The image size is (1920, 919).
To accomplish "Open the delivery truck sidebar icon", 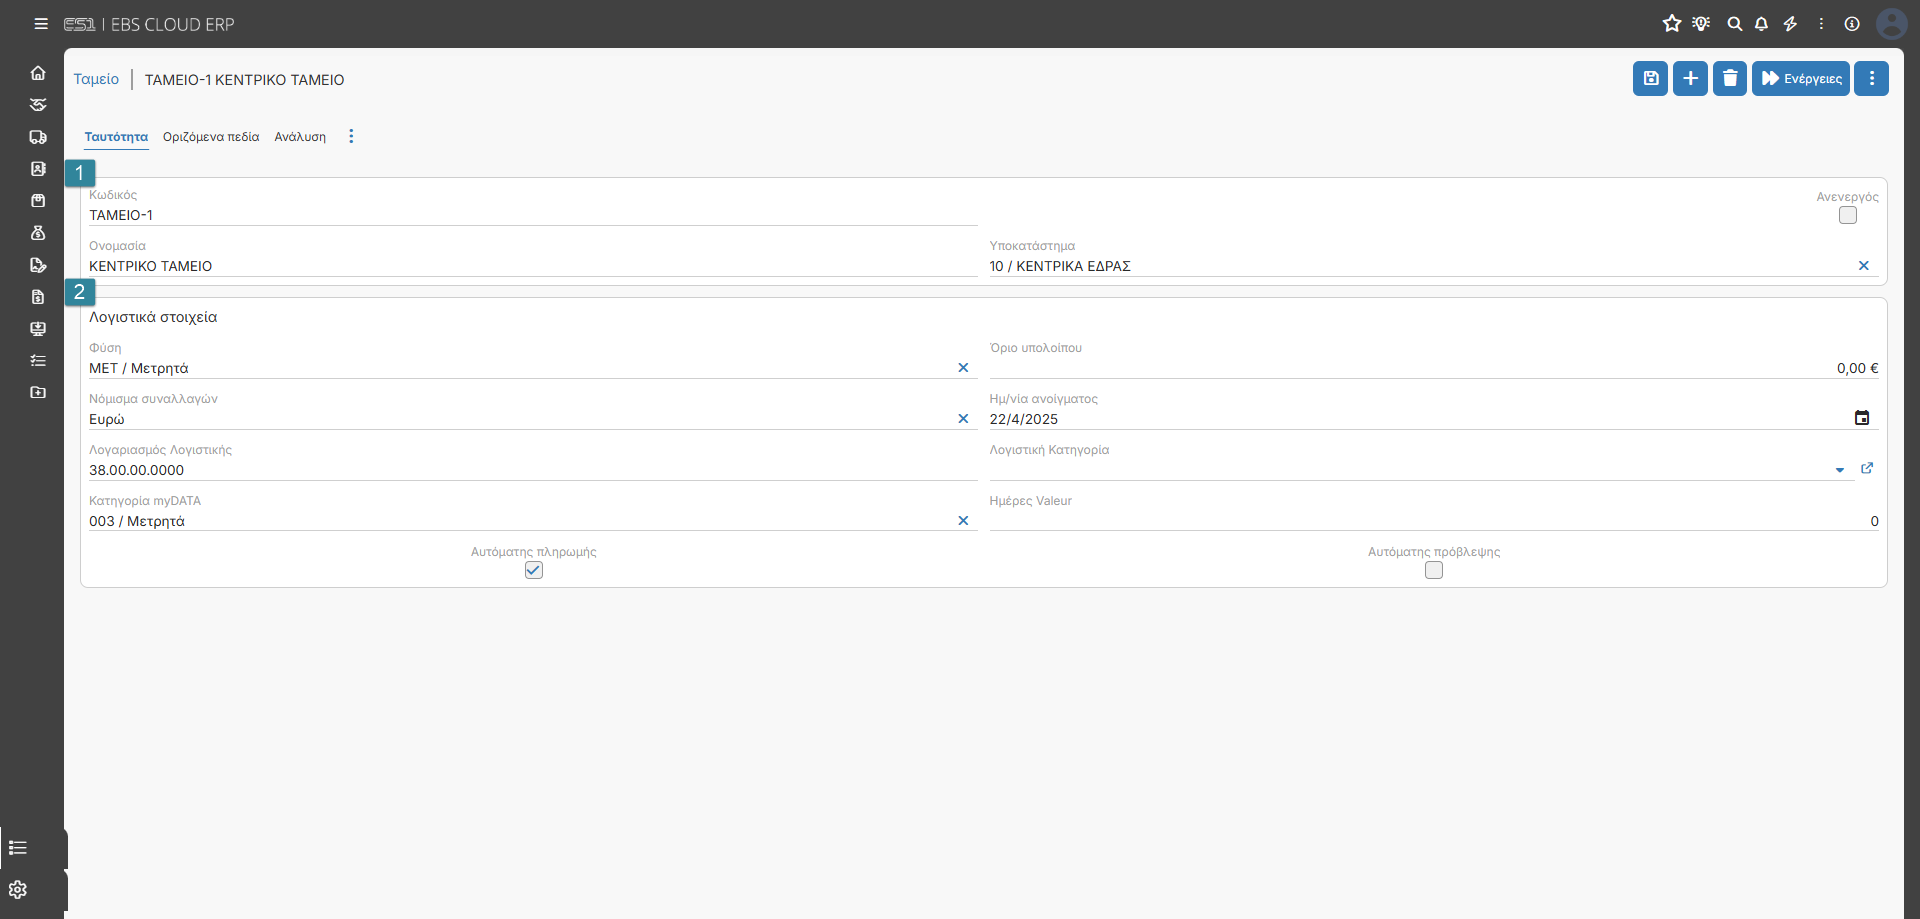I will pyautogui.click(x=38, y=137).
